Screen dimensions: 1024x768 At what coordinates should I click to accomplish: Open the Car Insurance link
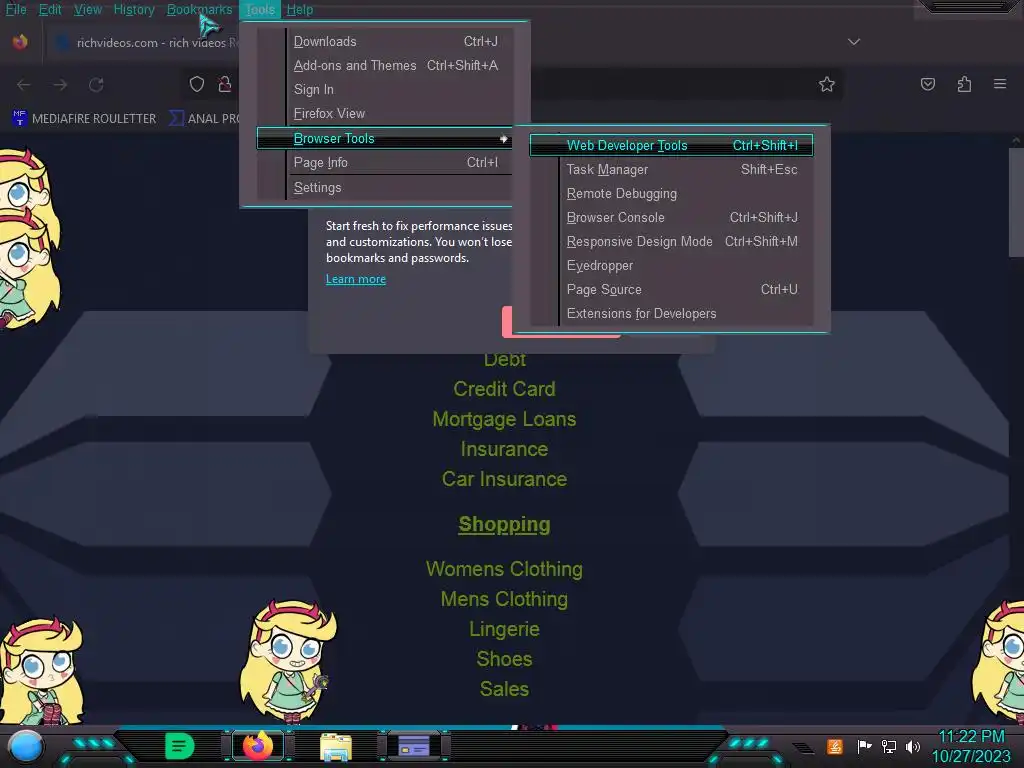pos(504,479)
